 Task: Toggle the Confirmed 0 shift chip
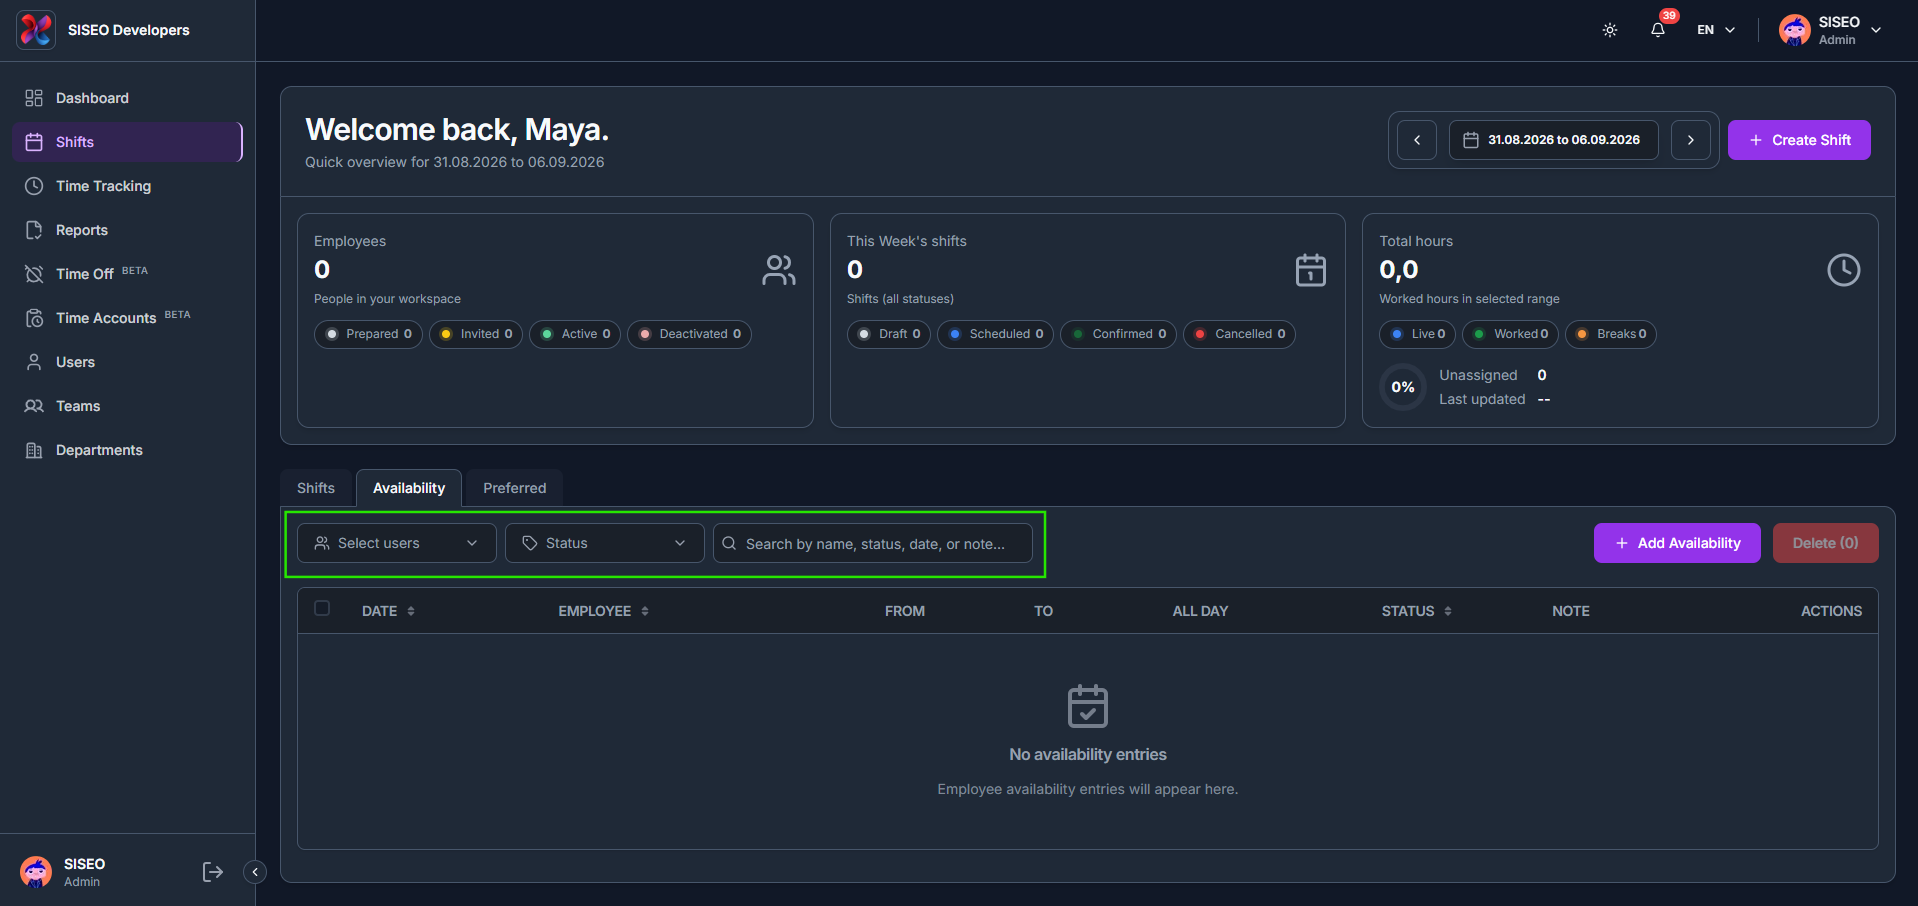pyautogui.click(x=1119, y=334)
